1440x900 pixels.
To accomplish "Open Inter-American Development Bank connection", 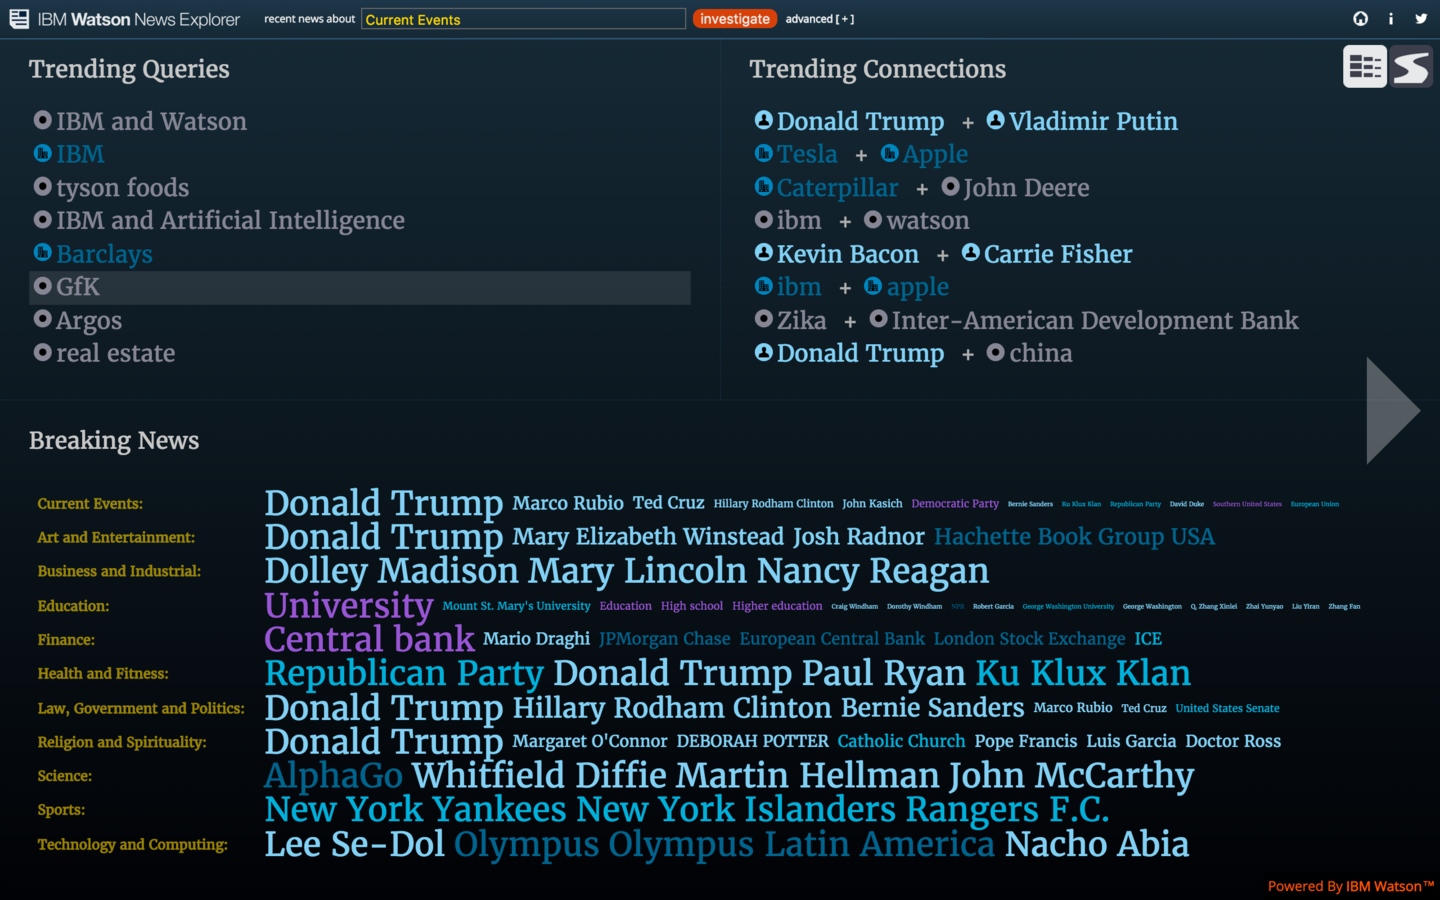I will [1095, 320].
